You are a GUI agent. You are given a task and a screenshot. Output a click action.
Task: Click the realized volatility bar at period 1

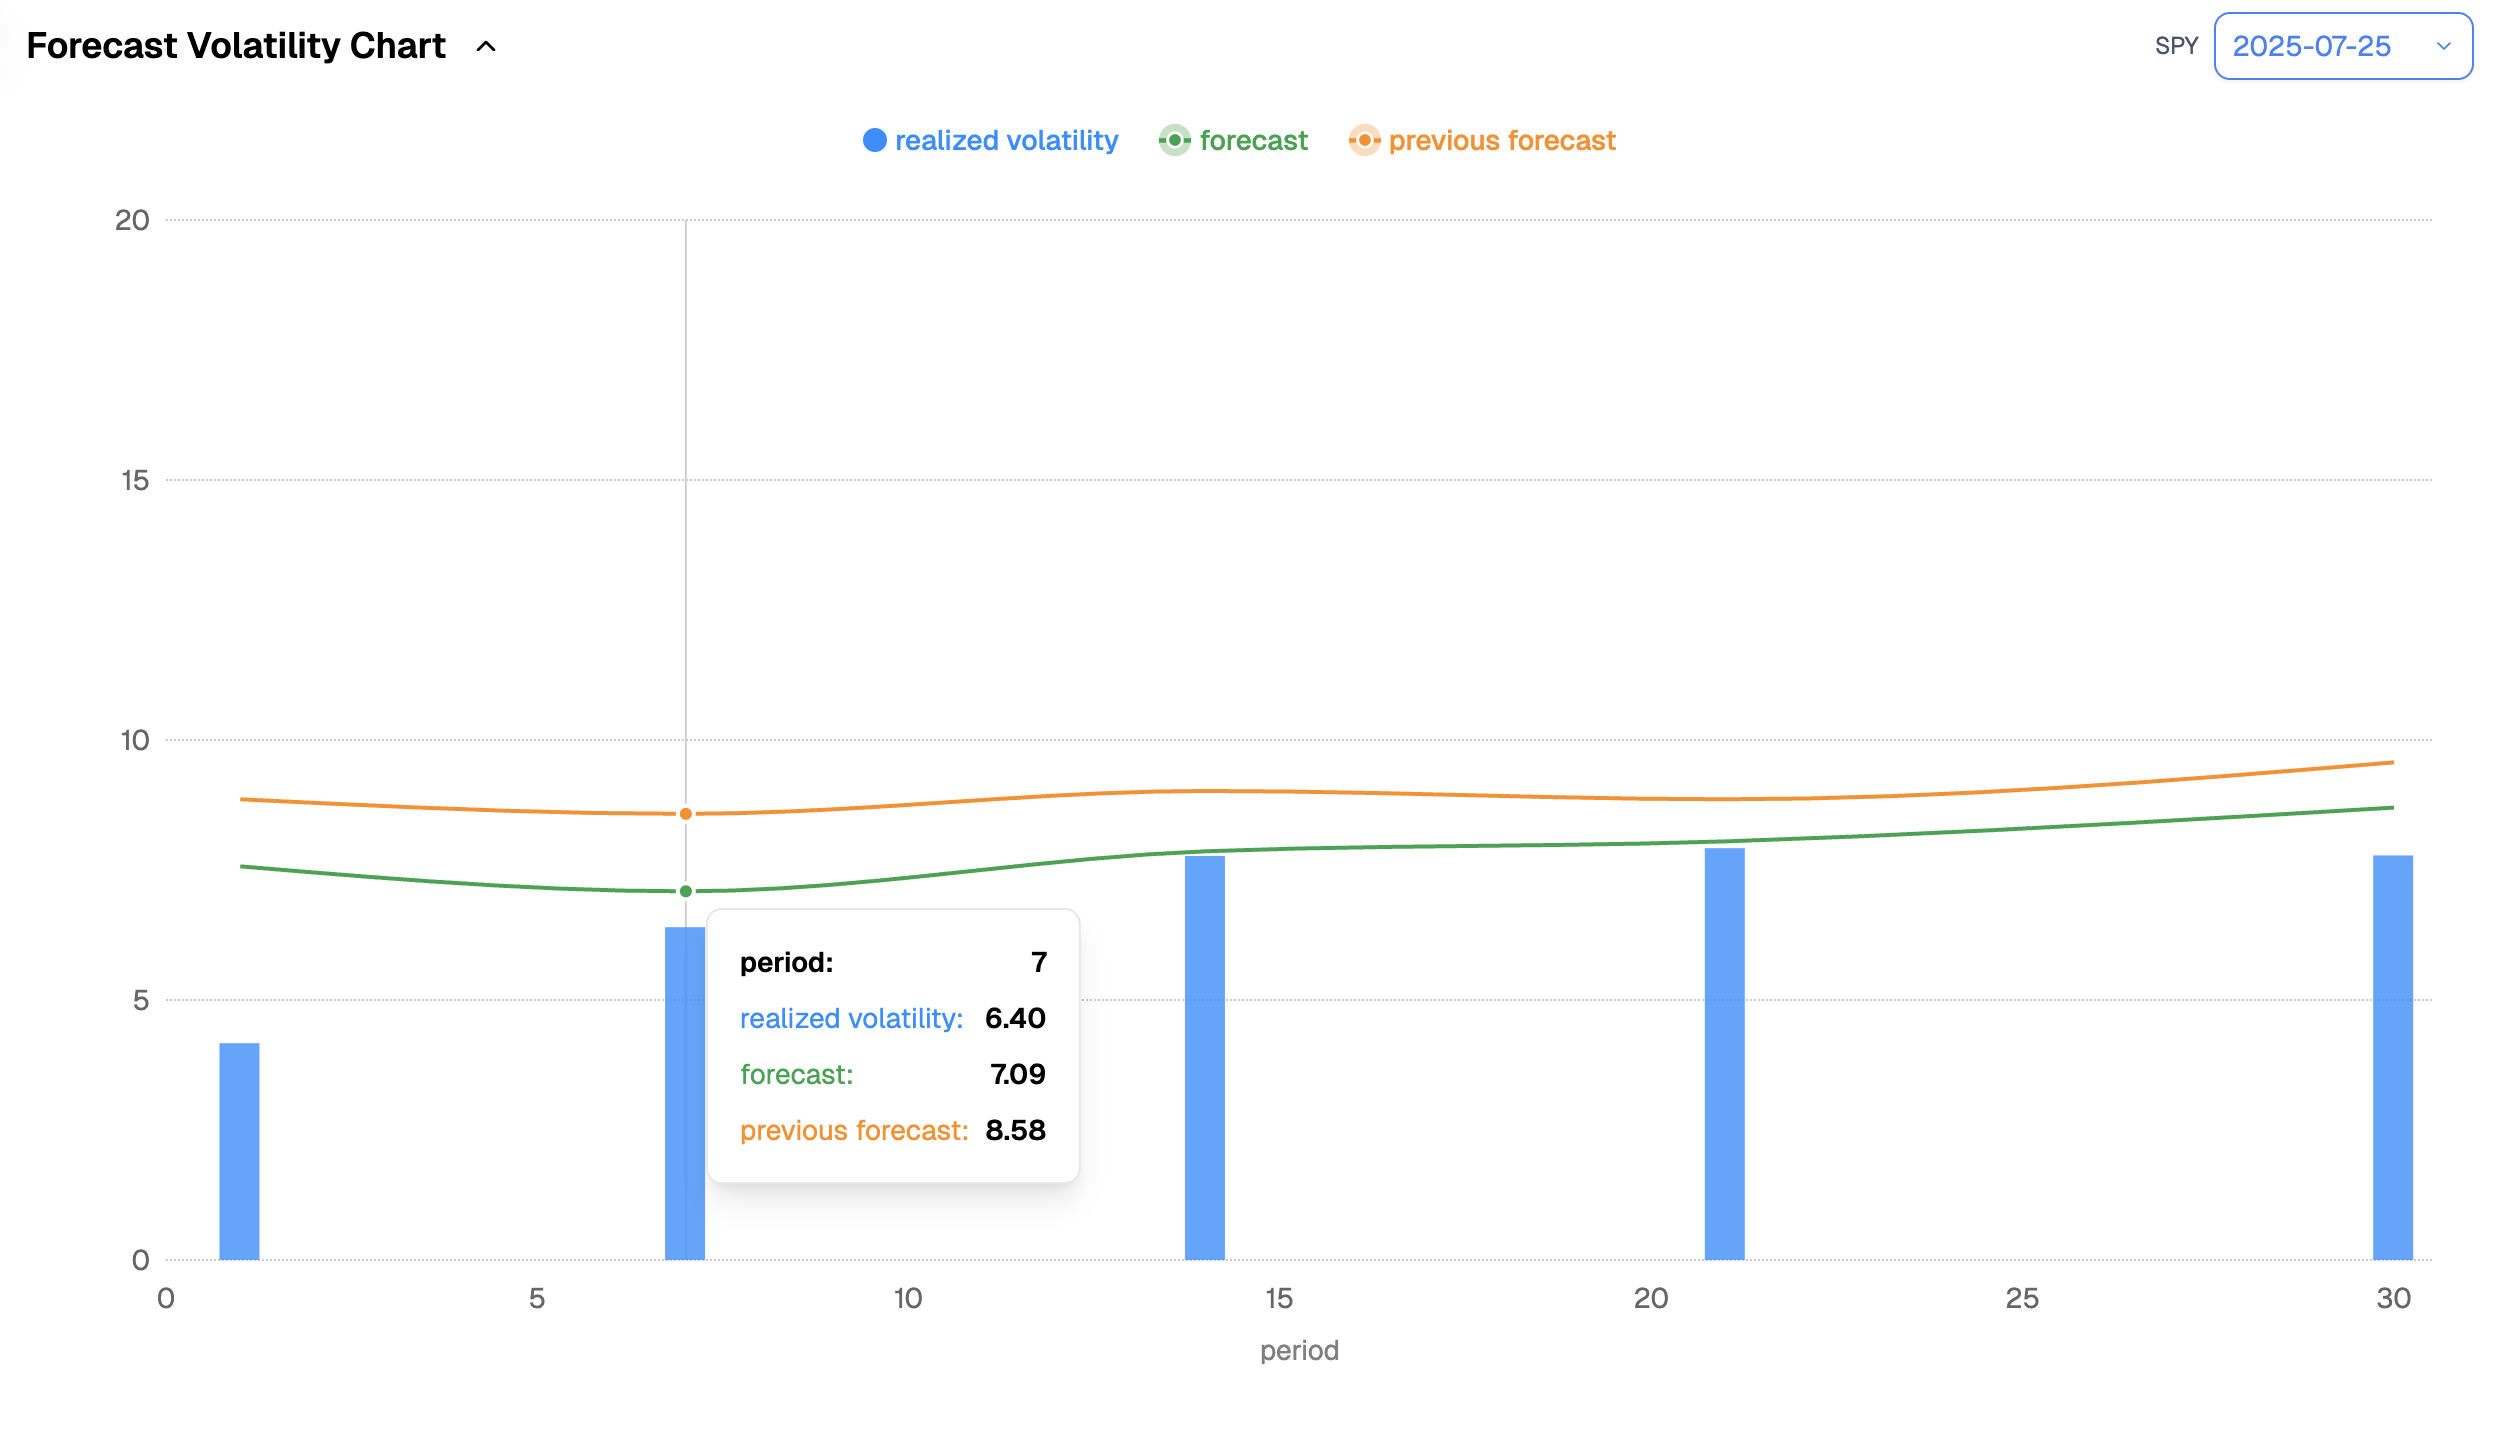coord(239,1150)
